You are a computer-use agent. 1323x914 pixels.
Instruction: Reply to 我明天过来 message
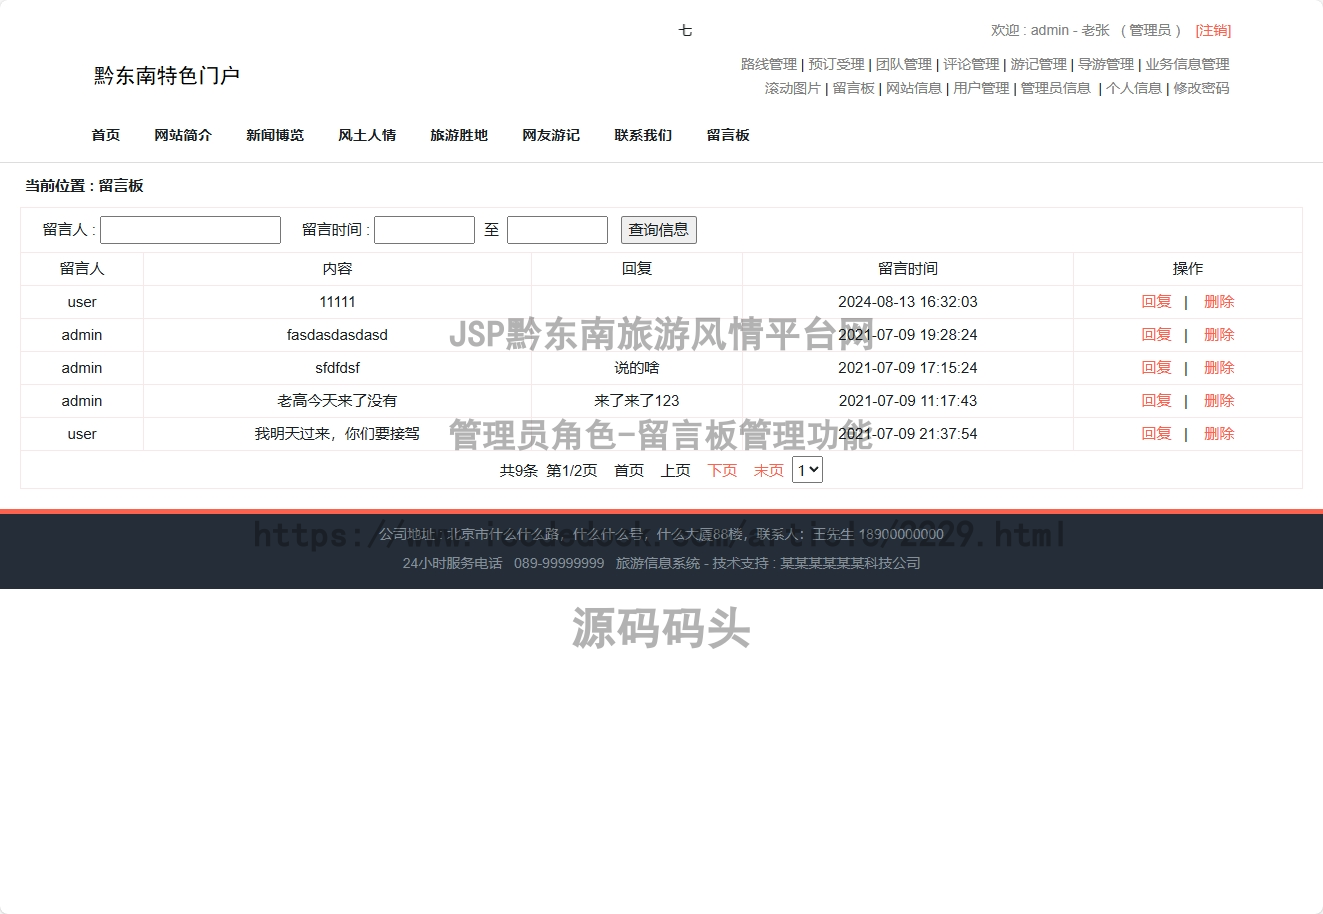[x=1156, y=434]
